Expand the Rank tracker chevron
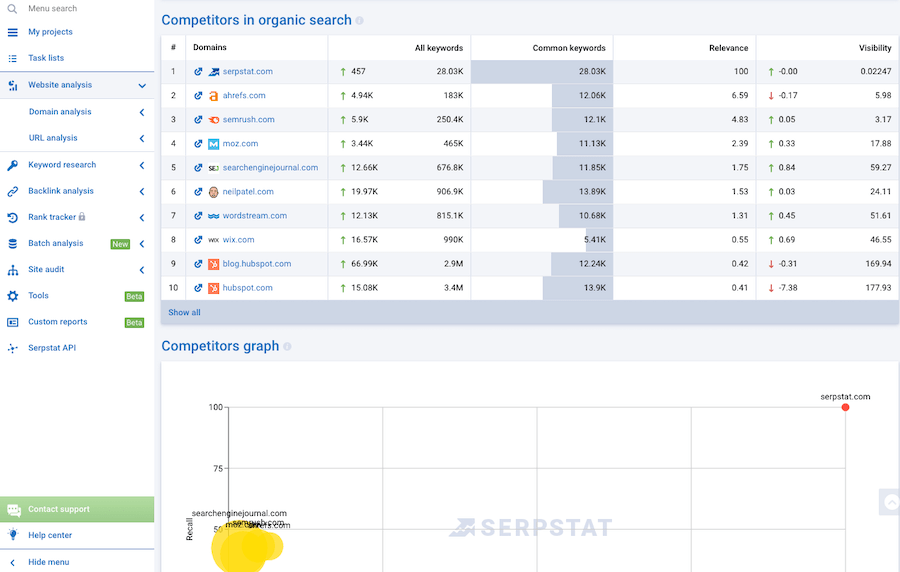The width and height of the screenshot is (900, 572). tap(142, 218)
